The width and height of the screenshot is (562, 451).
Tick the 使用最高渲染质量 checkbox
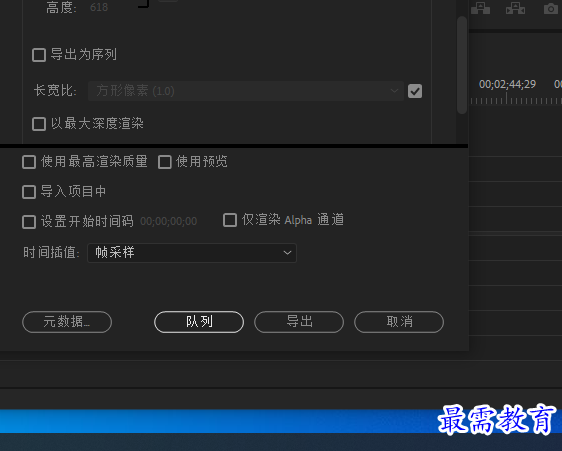[29, 162]
